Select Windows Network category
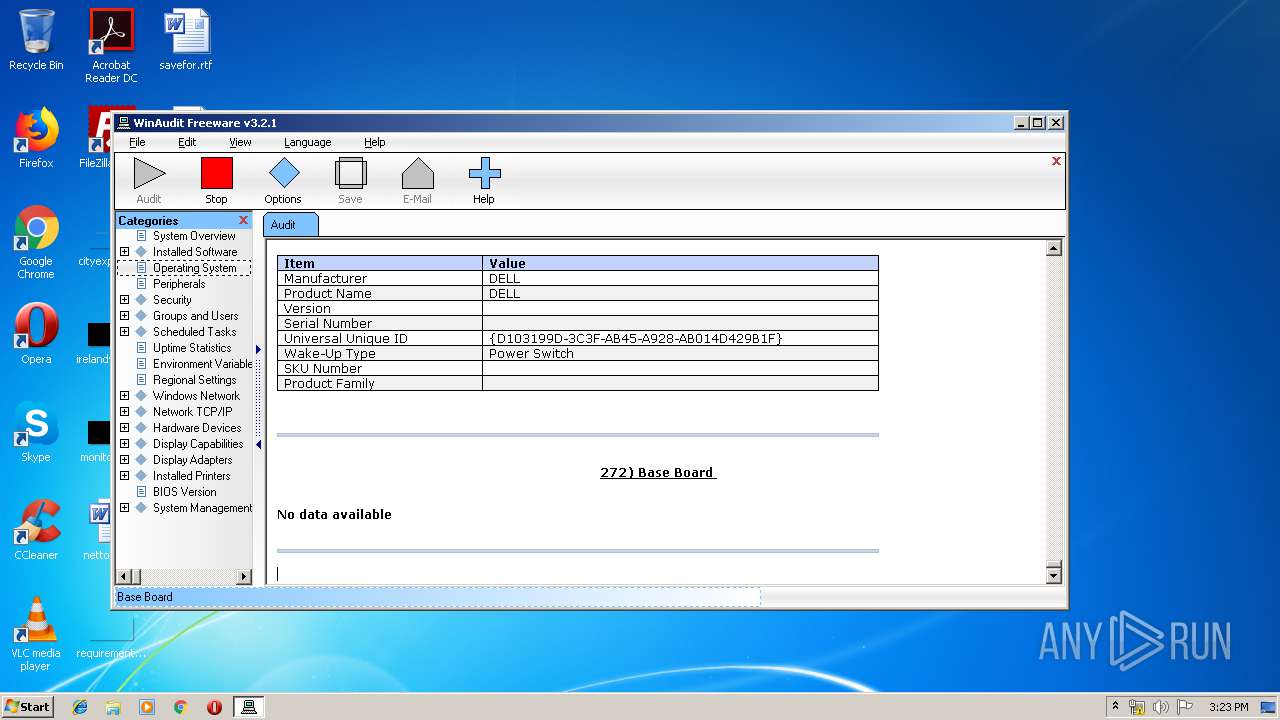 [196, 396]
